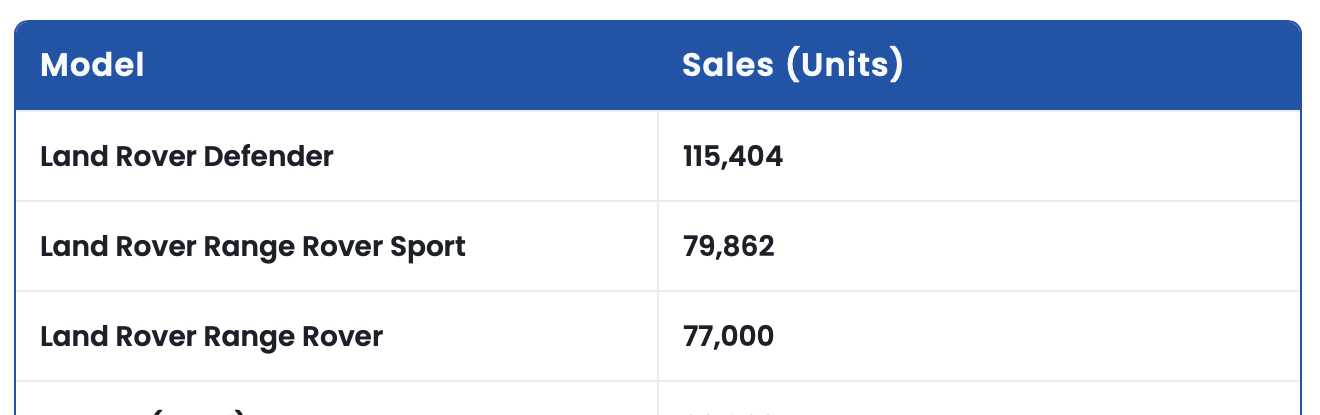Click the word Units in the header
The image size is (1320, 415).
(844, 66)
